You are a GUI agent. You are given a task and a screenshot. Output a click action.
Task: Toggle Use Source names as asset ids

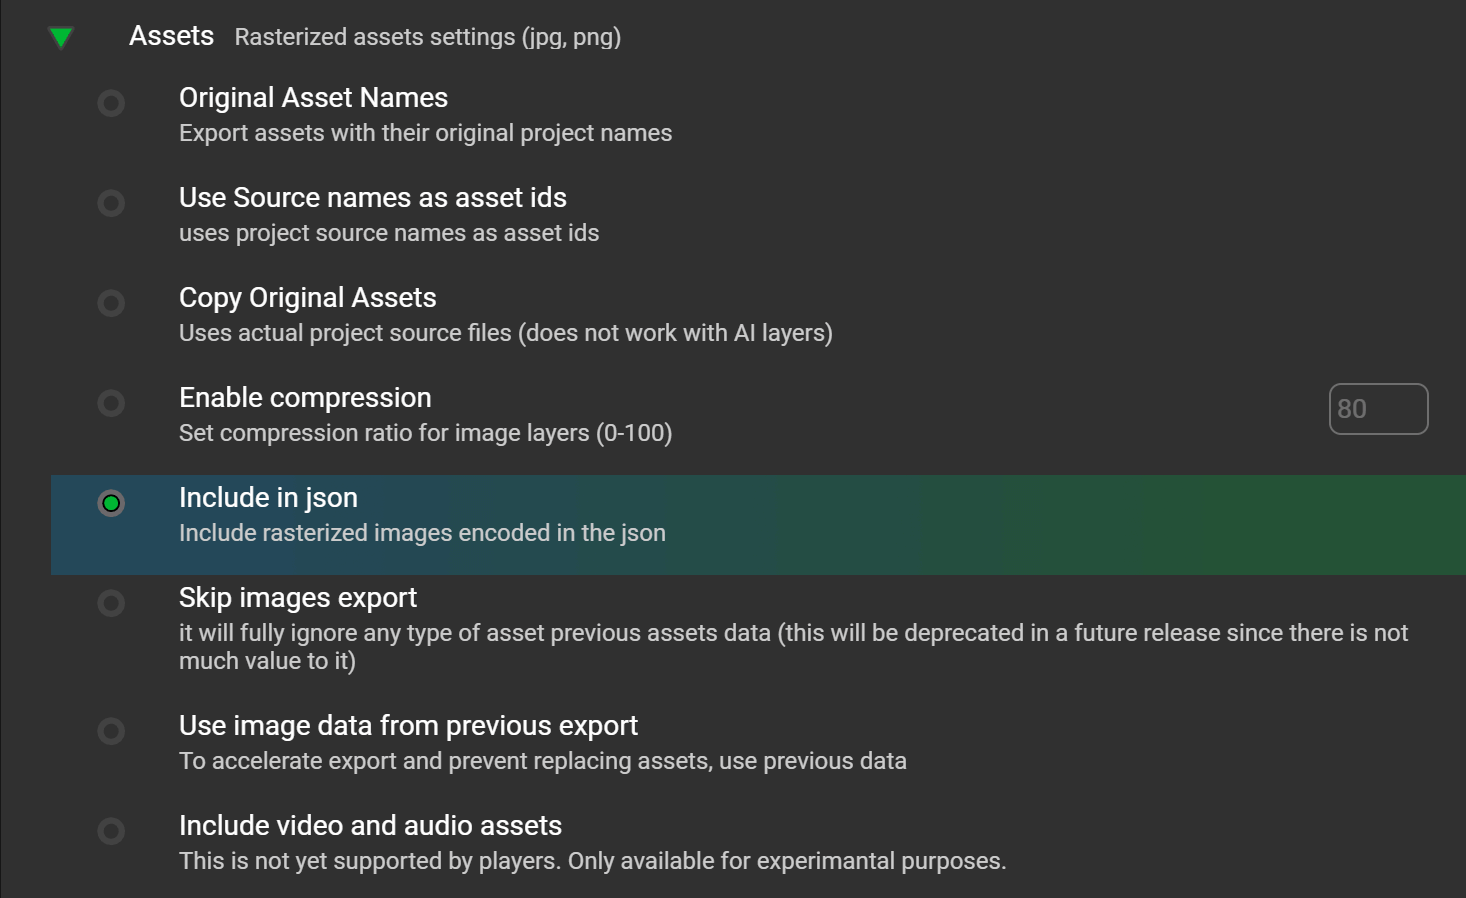pos(111,203)
